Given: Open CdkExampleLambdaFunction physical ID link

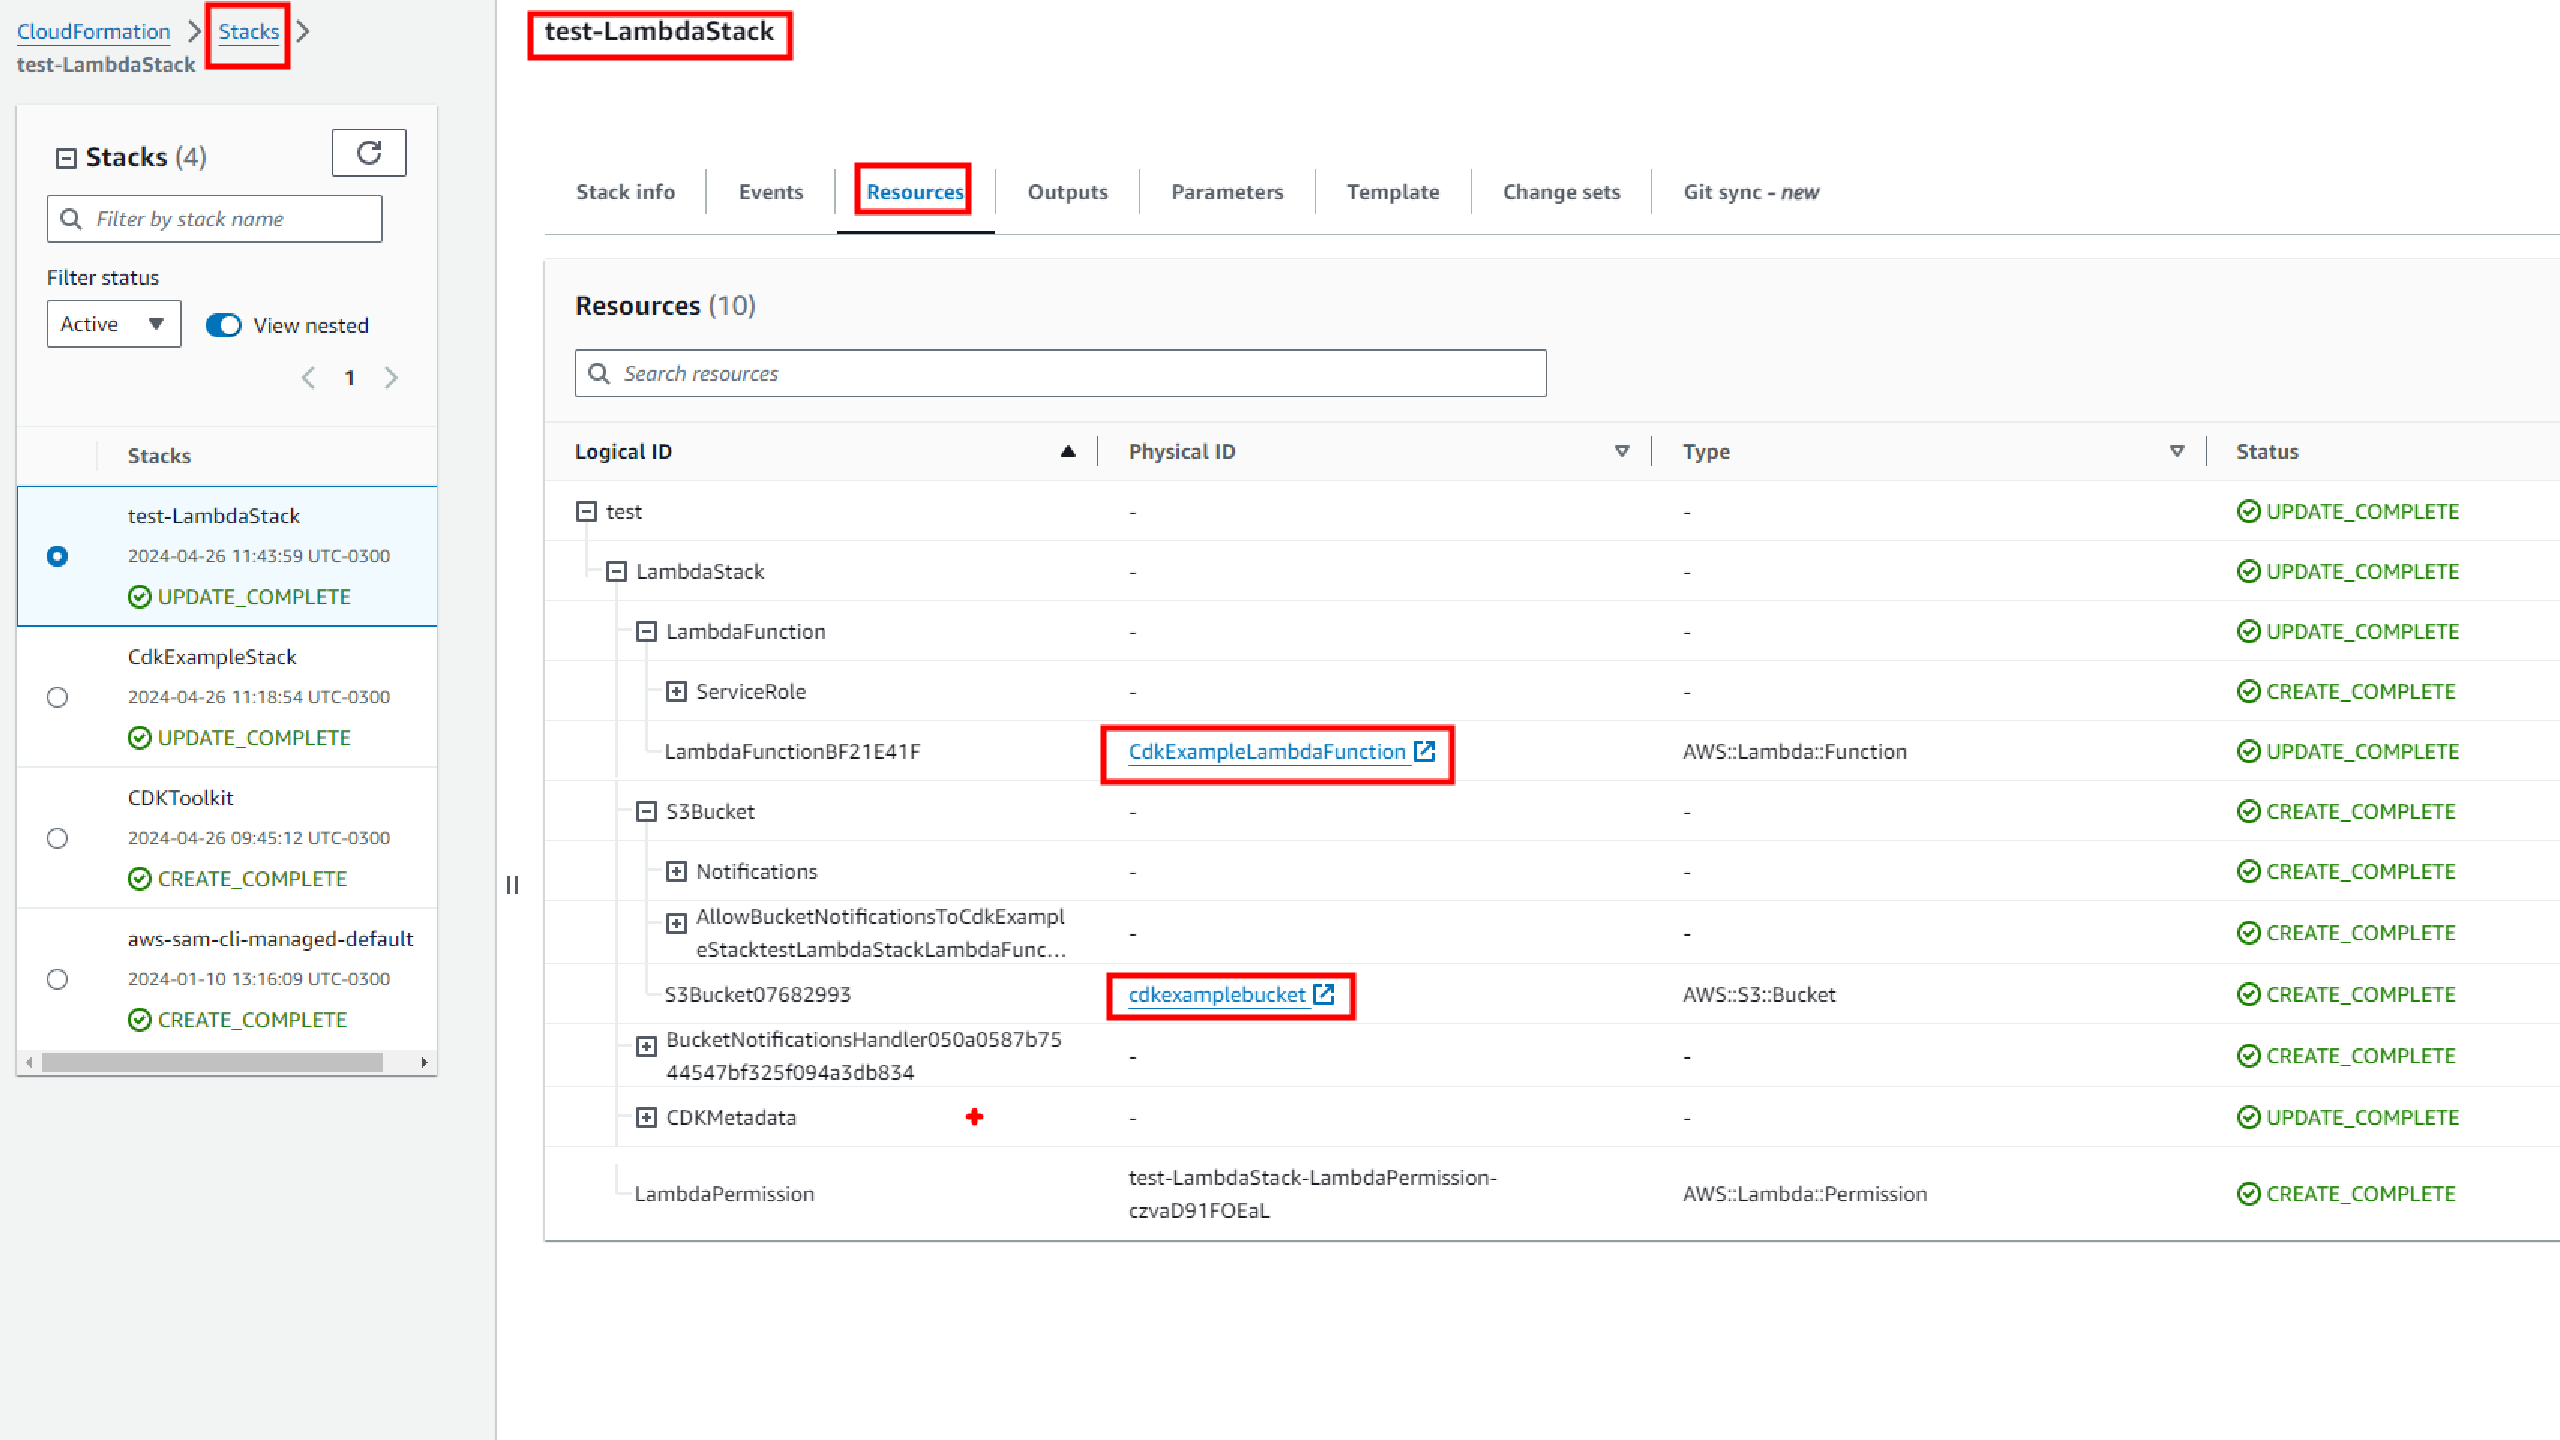Looking at the screenshot, I should [x=1267, y=751].
